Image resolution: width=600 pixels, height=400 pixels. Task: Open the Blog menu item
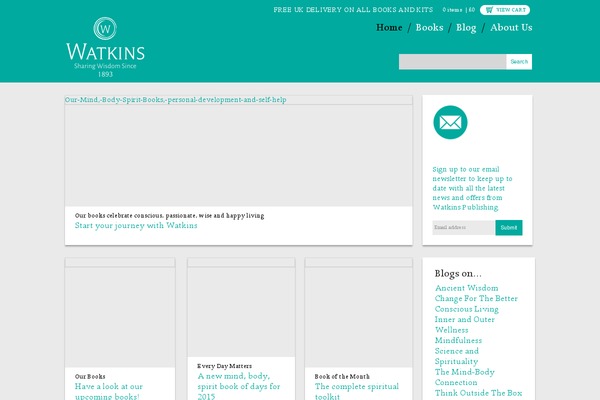(466, 28)
